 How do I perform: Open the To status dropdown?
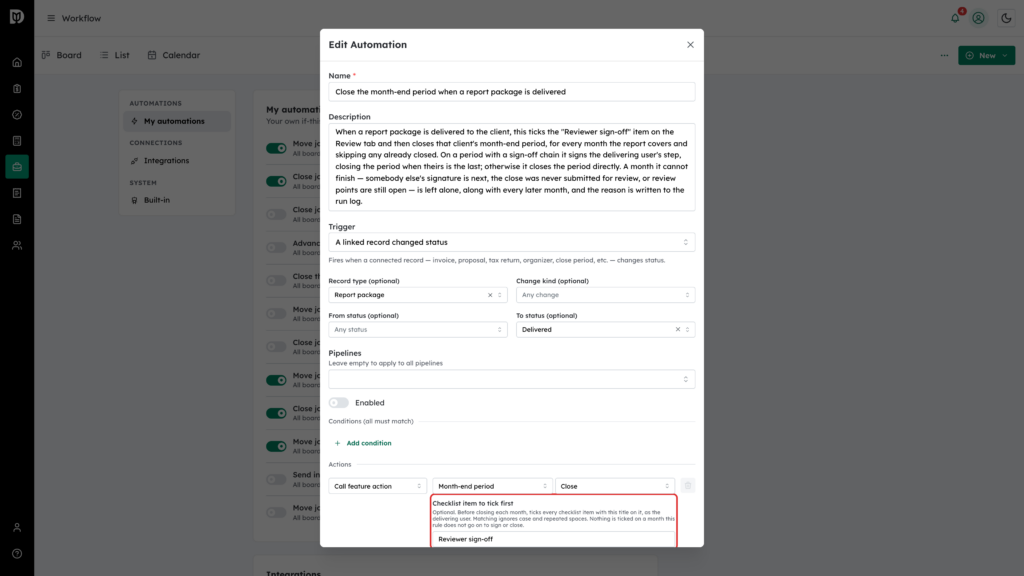[605, 330]
